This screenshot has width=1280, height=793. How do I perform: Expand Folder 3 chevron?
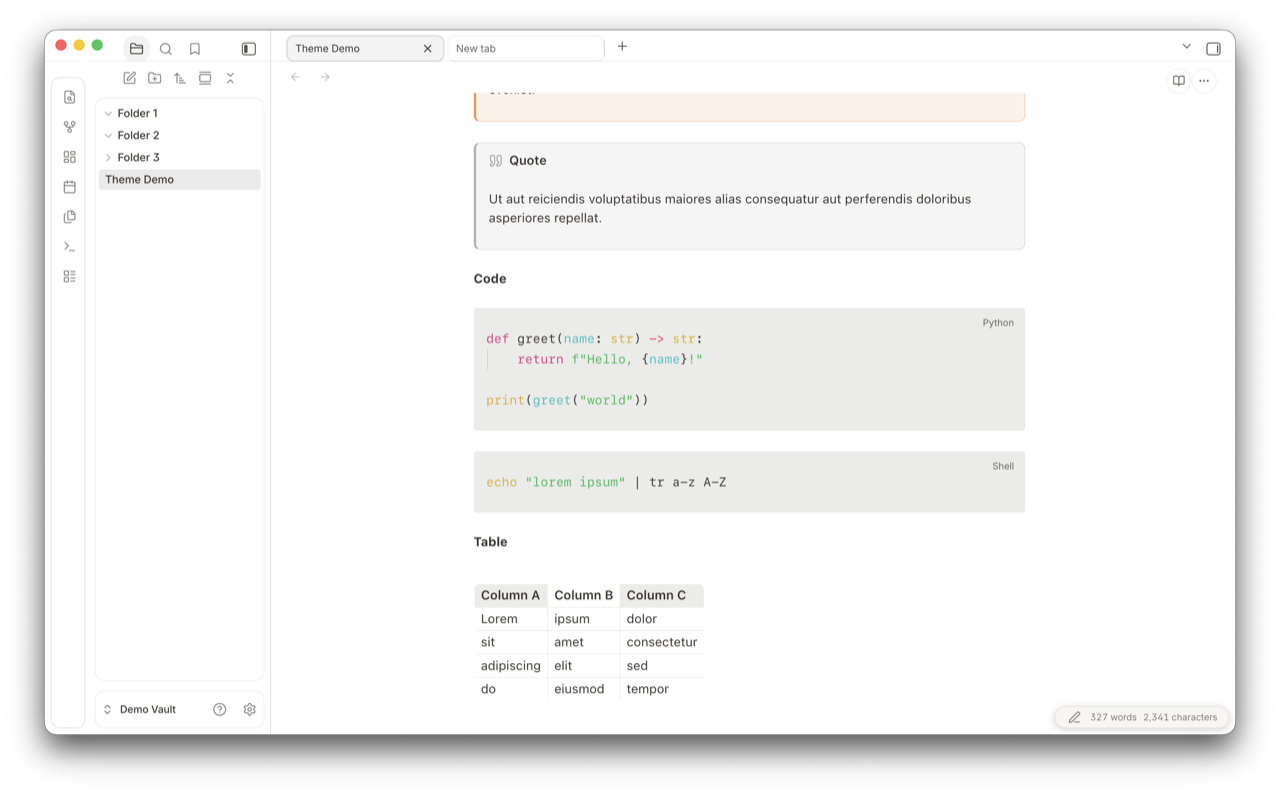click(x=108, y=157)
